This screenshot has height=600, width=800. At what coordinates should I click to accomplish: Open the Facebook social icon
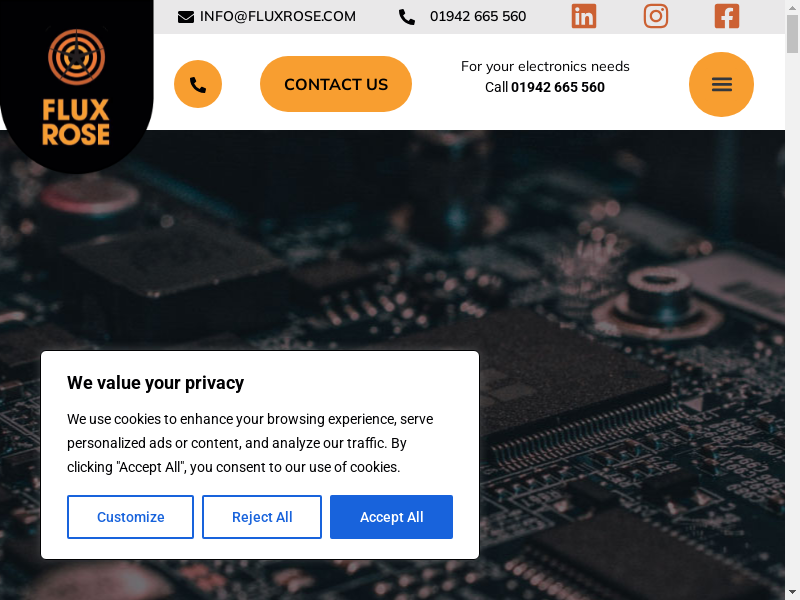(727, 16)
